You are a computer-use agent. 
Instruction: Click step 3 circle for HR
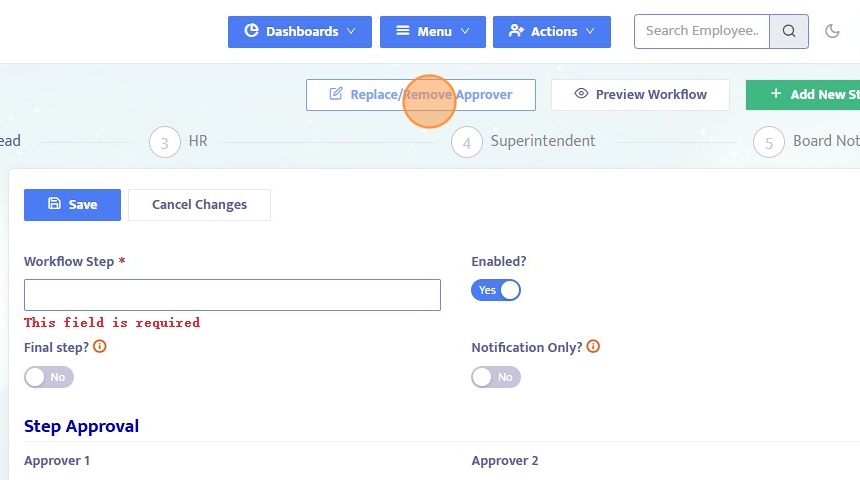pyautogui.click(x=165, y=142)
